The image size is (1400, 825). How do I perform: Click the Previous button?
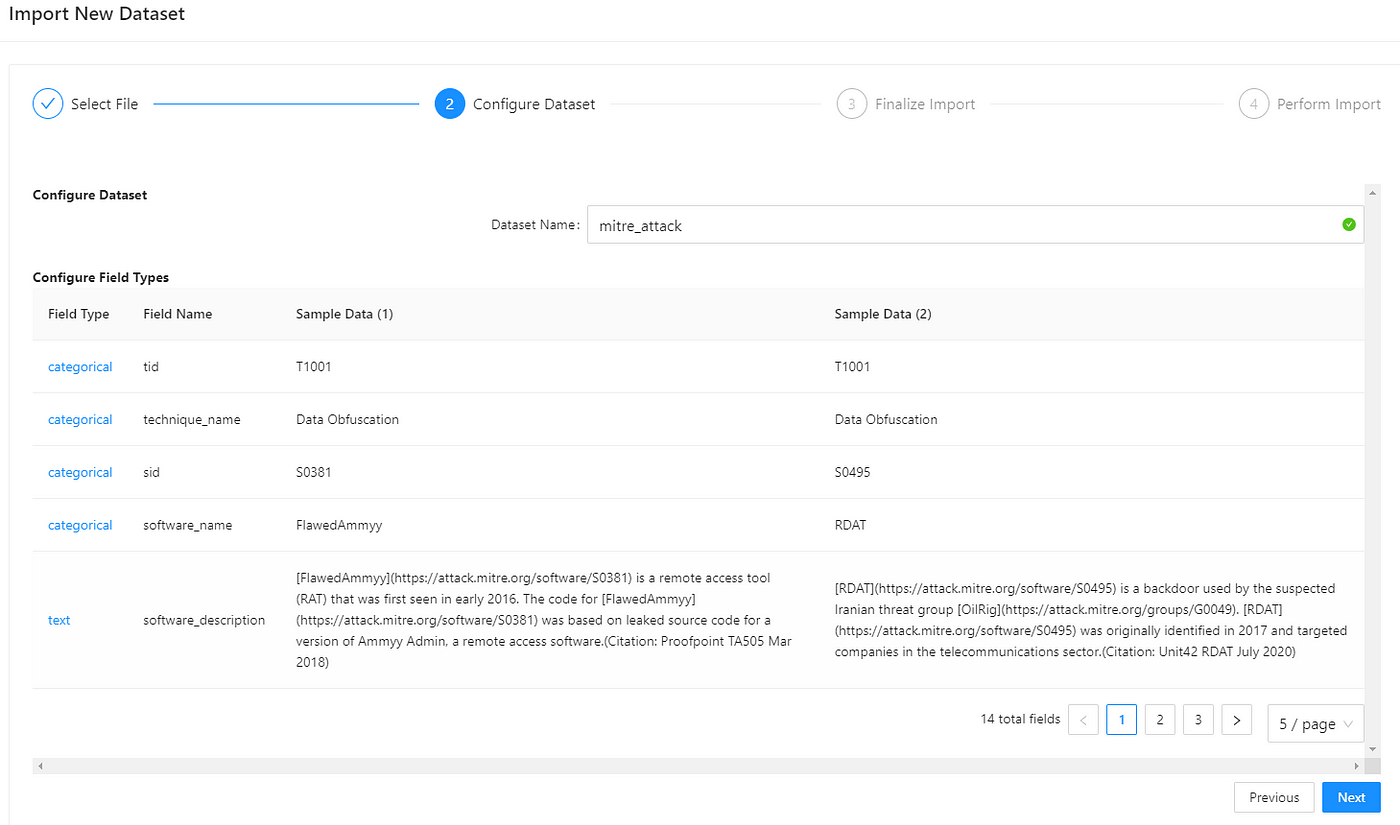tap(1274, 797)
